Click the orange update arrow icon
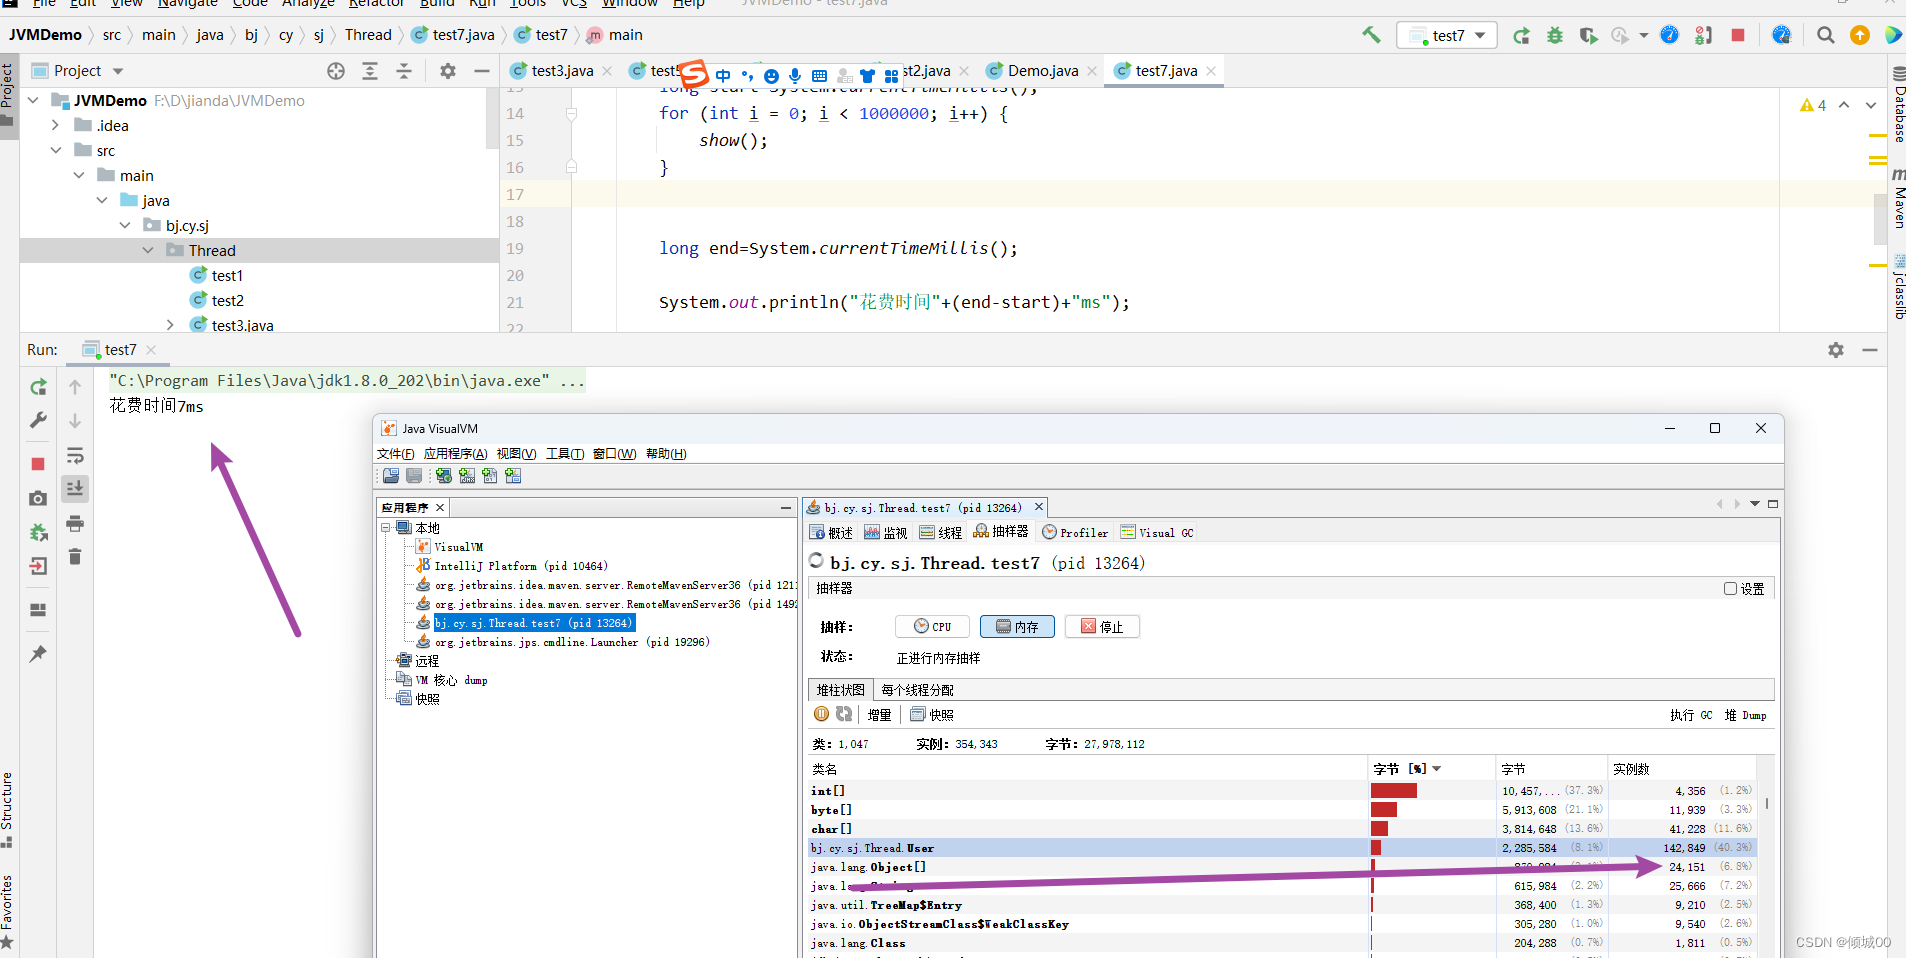This screenshot has height=958, width=1906. click(1860, 35)
